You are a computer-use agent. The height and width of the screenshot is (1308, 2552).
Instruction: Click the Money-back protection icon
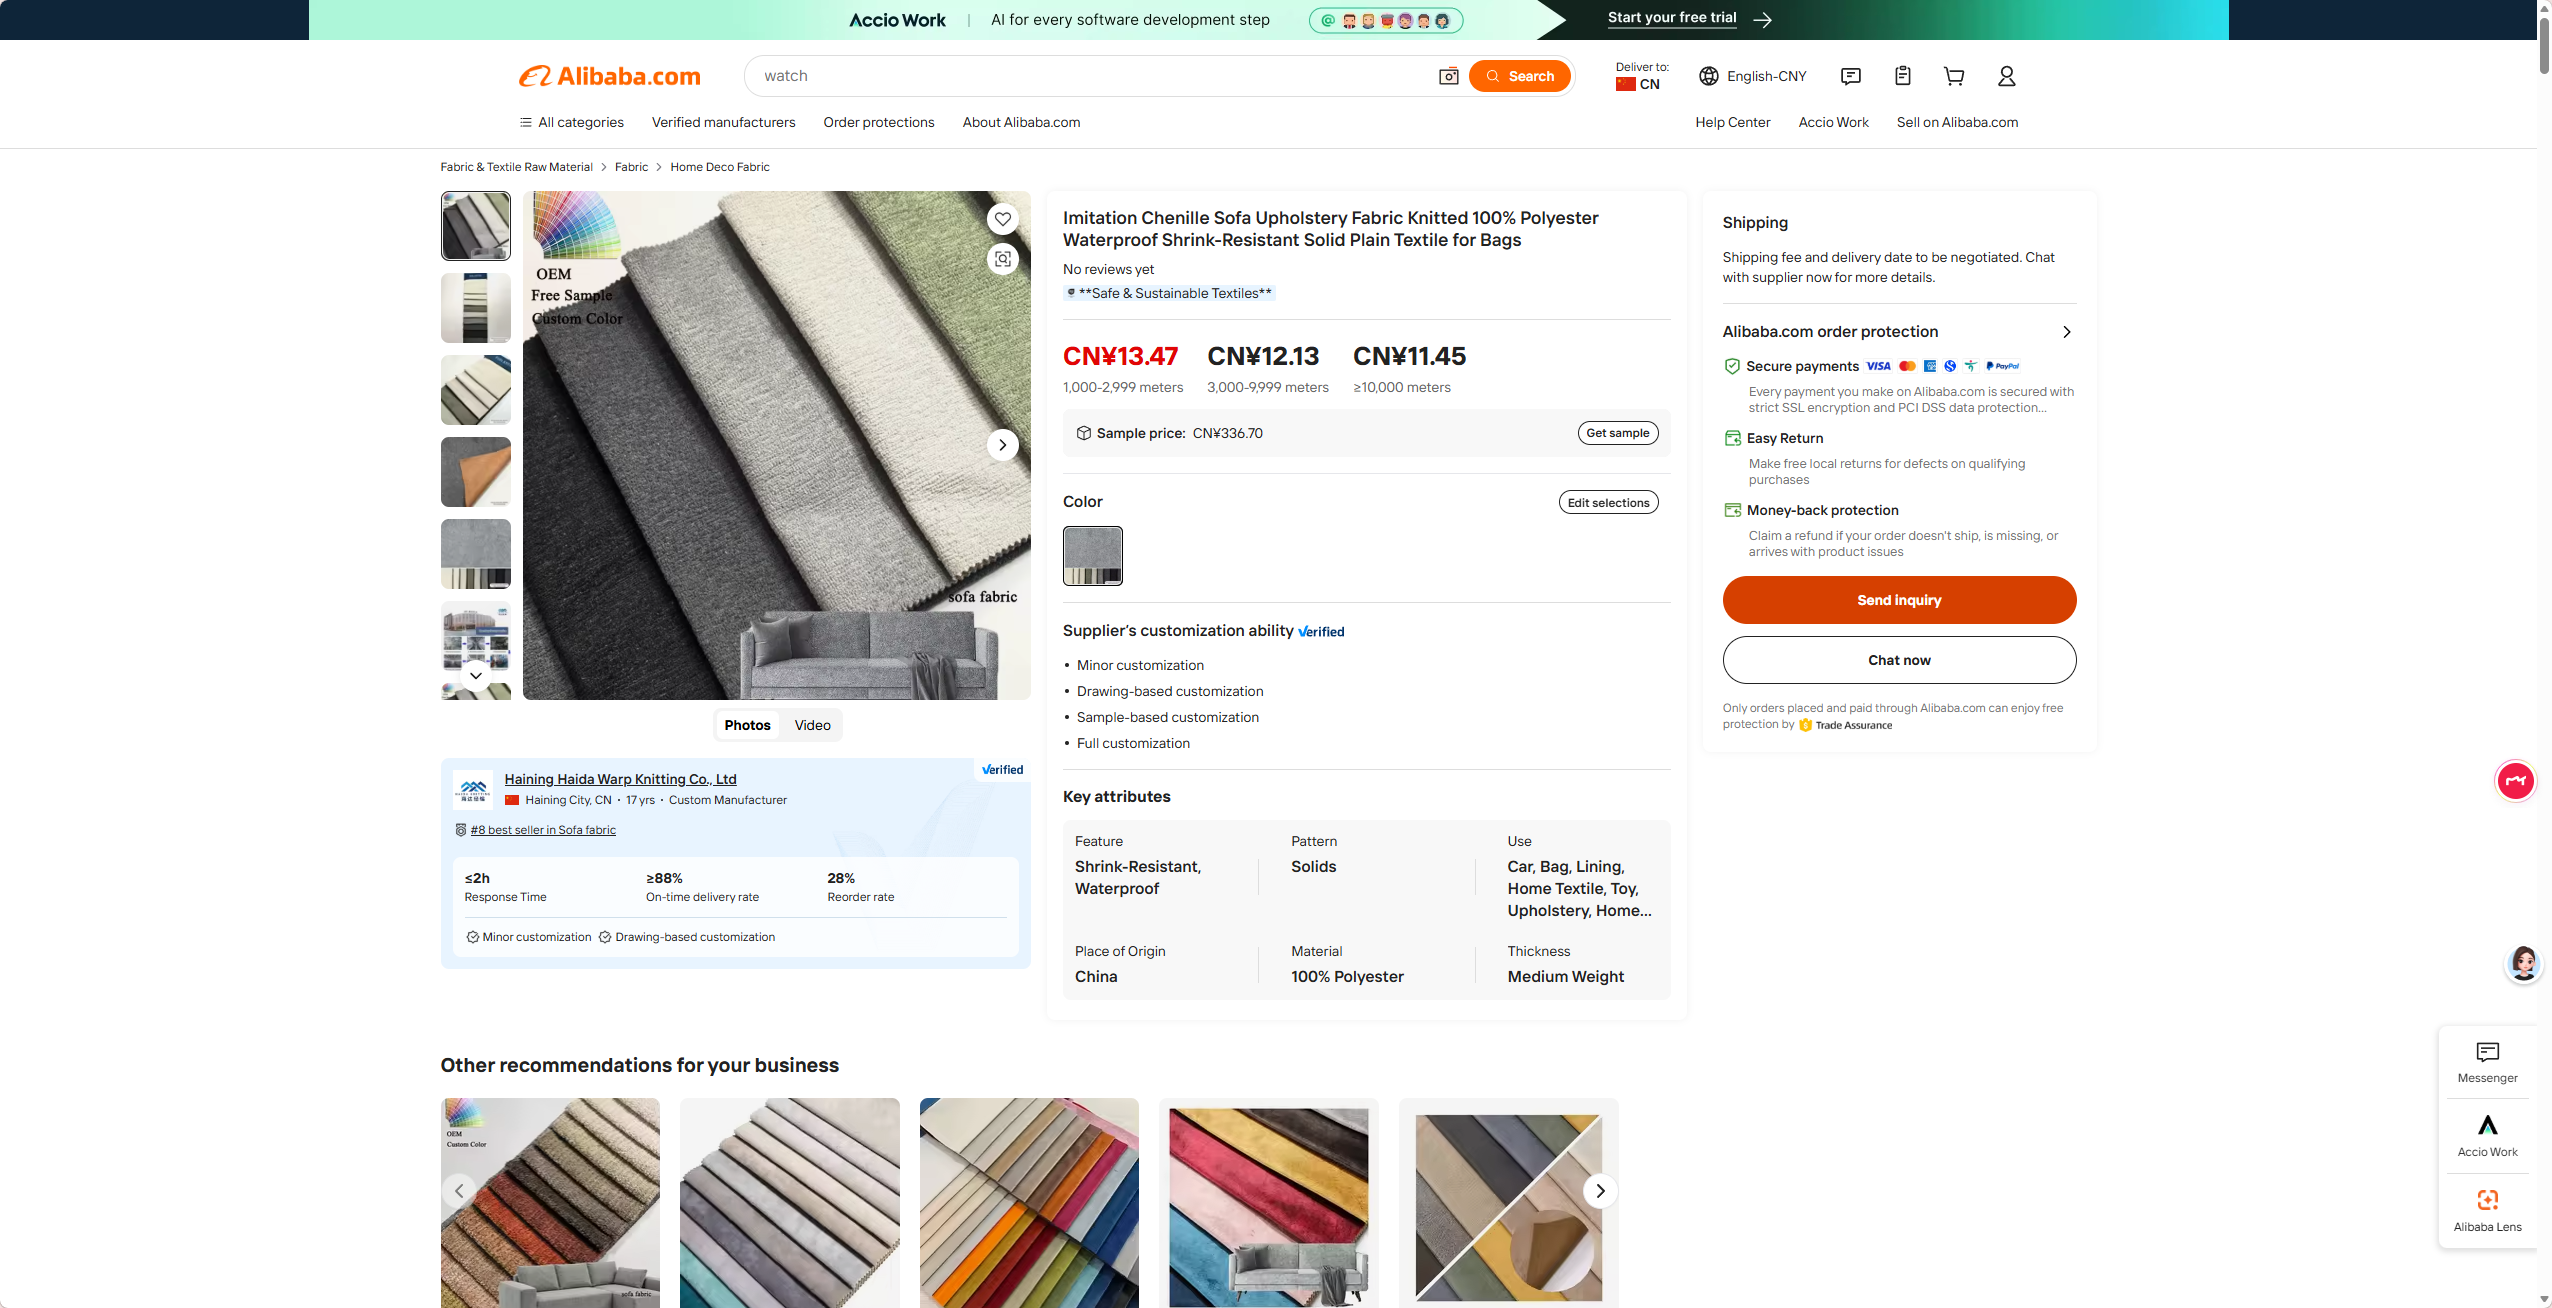point(1732,510)
